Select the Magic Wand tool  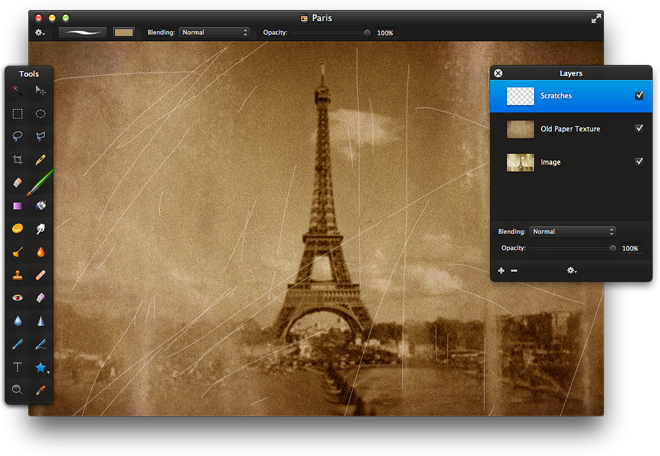tap(17, 90)
